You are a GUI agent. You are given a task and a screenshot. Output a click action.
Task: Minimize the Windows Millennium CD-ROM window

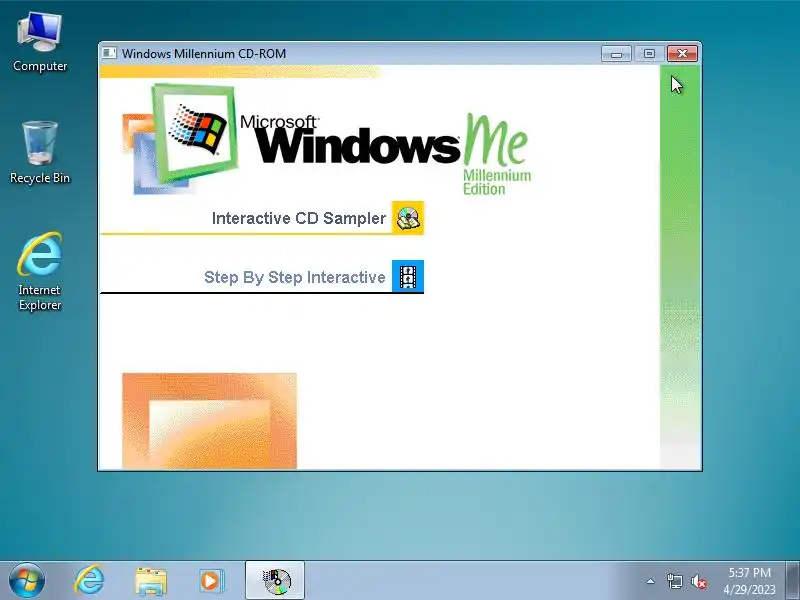pyautogui.click(x=616, y=54)
